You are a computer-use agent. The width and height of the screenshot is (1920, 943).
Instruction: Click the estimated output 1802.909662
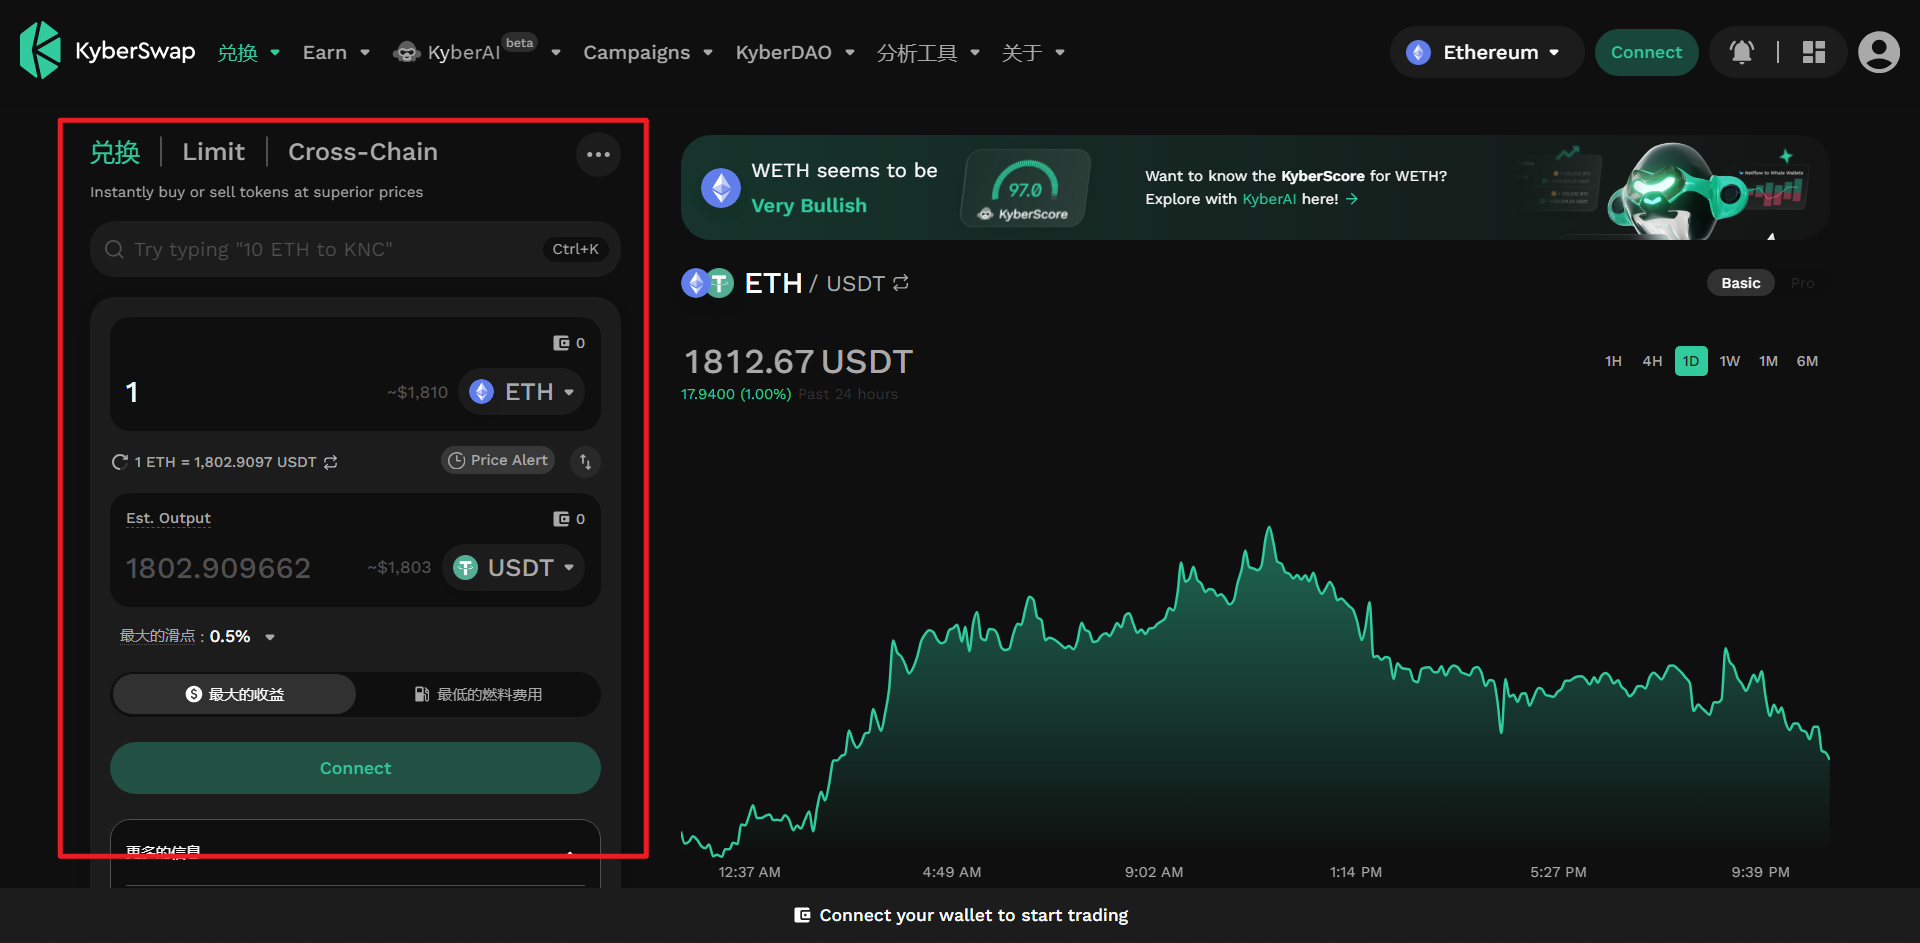pyautogui.click(x=219, y=568)
